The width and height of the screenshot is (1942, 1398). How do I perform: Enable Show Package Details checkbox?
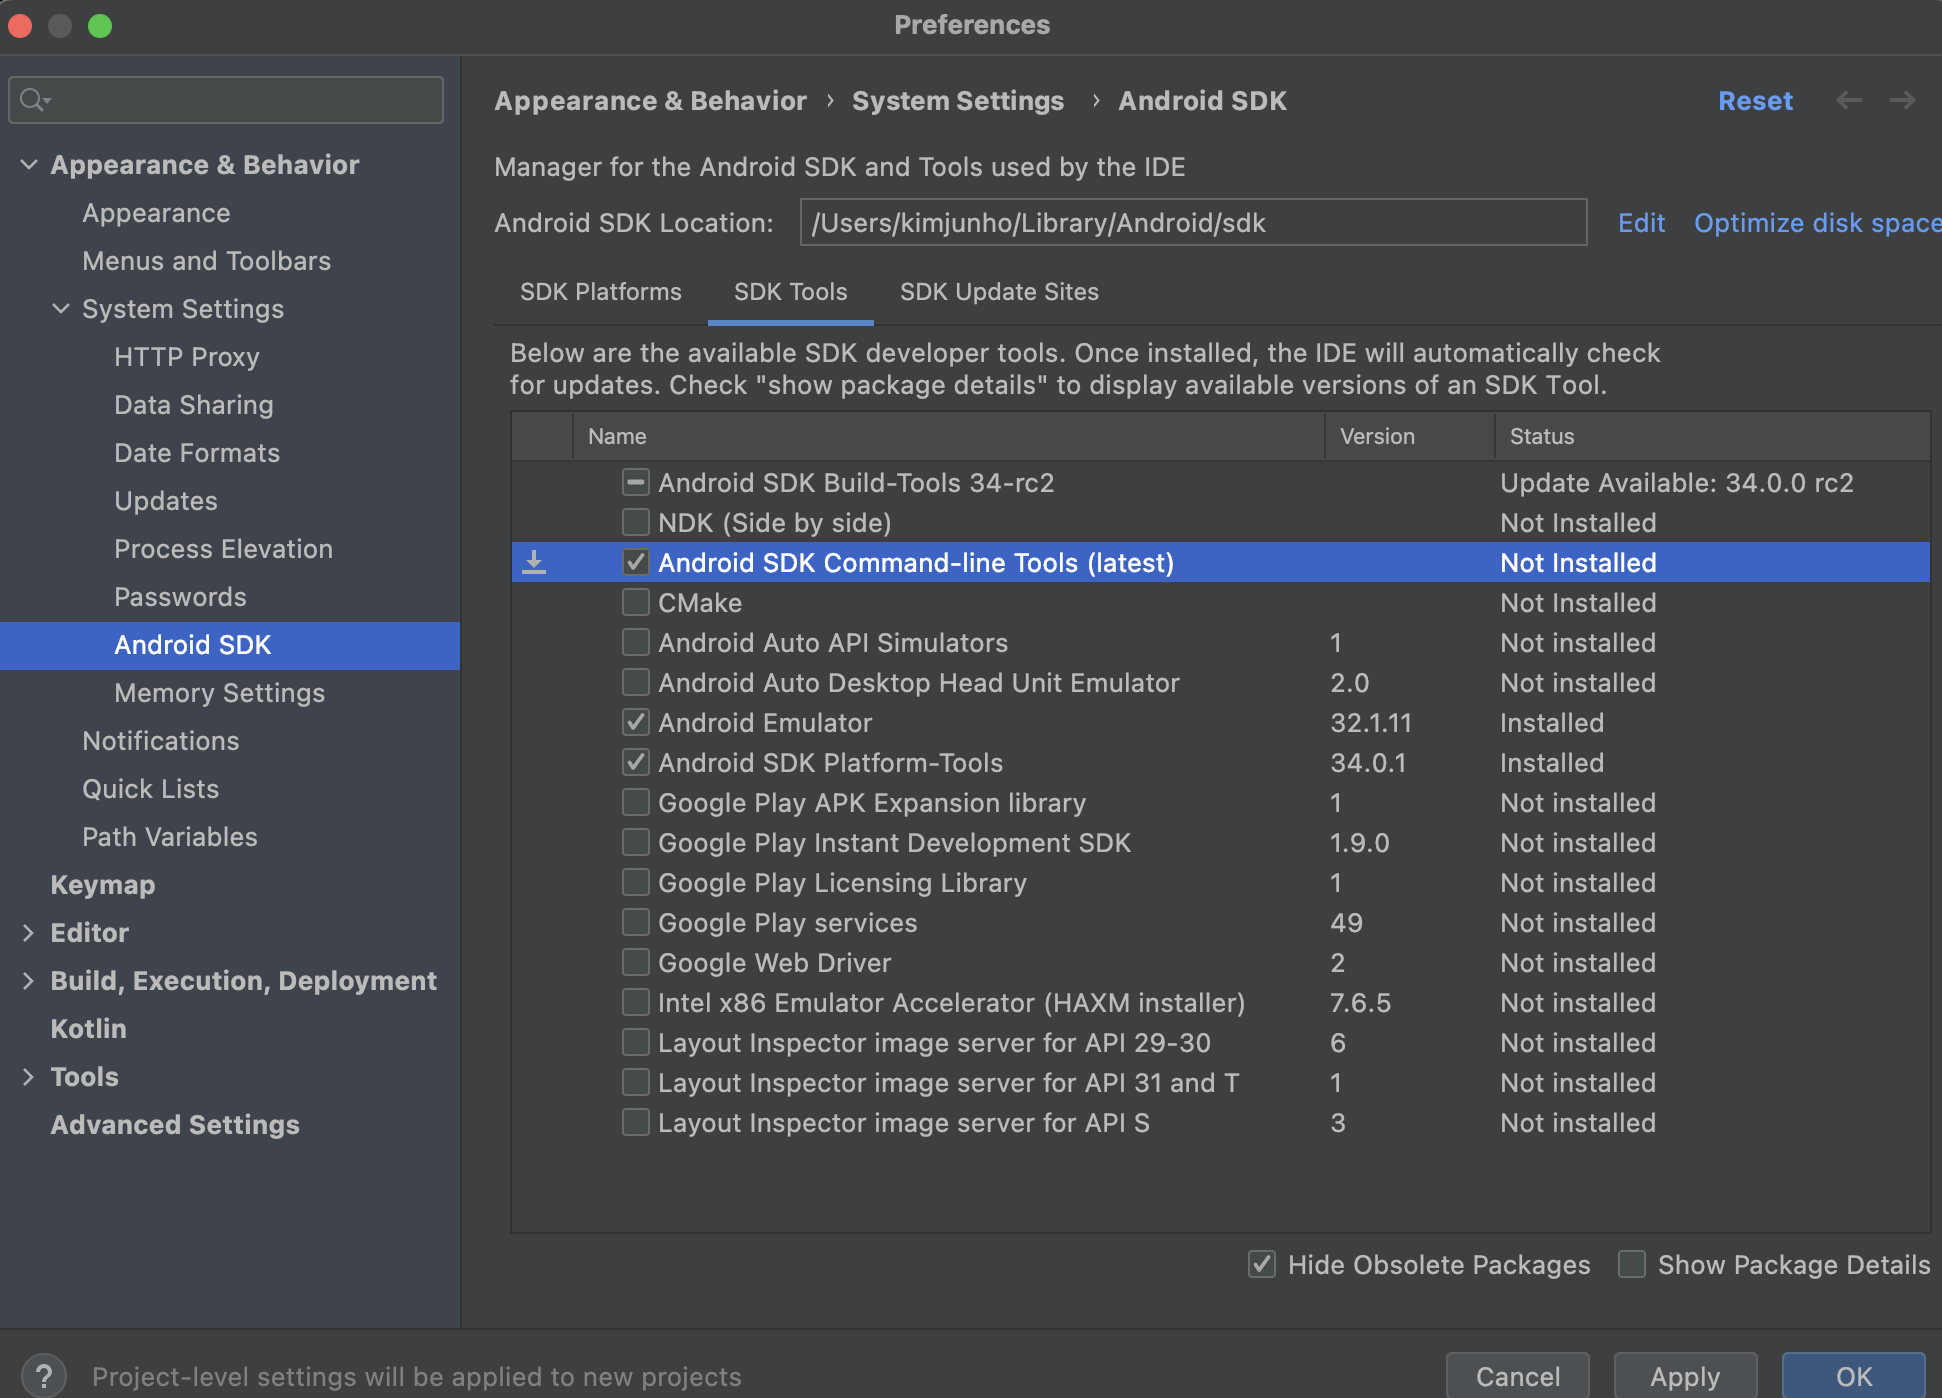point(1632,1264)
